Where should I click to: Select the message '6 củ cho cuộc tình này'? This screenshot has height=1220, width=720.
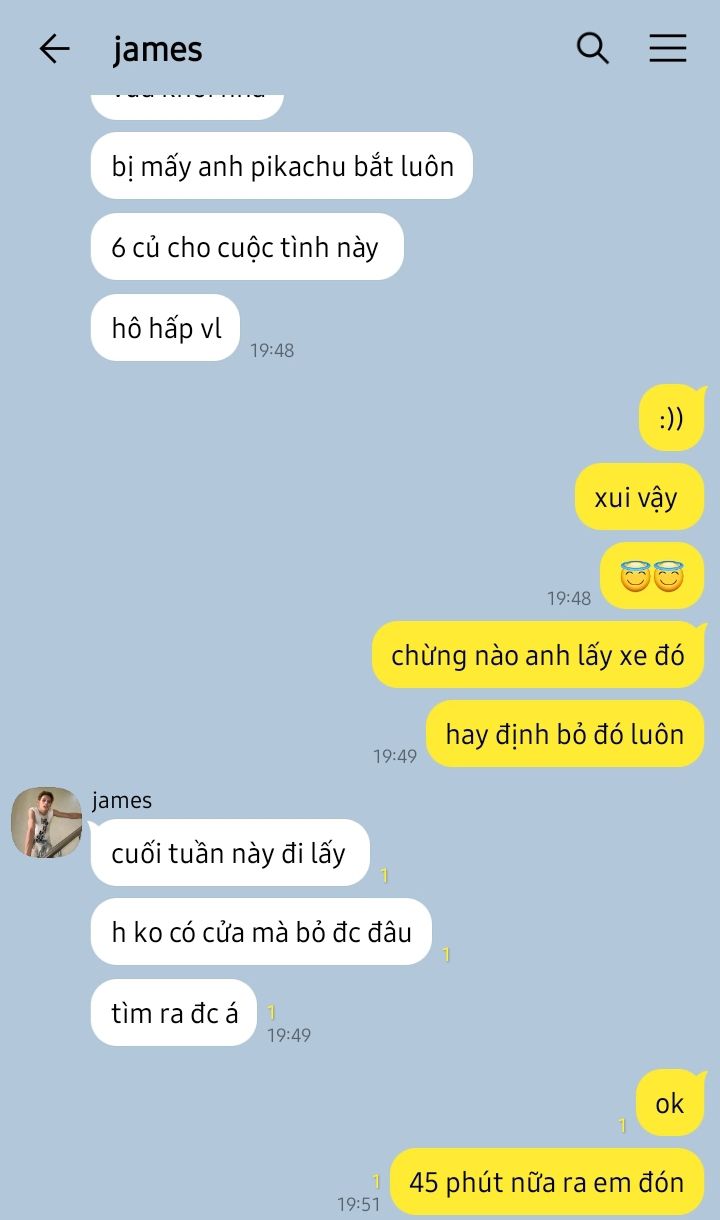(247, 247)
